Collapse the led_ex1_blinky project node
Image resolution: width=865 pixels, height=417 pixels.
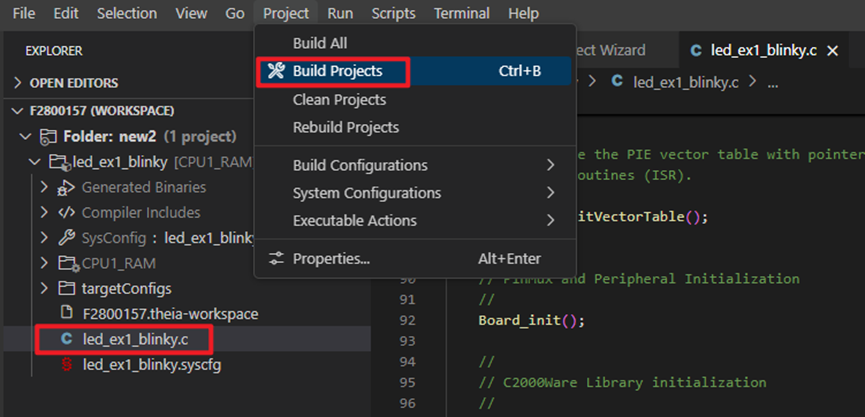pyautogui.click(x=35, y=162)
